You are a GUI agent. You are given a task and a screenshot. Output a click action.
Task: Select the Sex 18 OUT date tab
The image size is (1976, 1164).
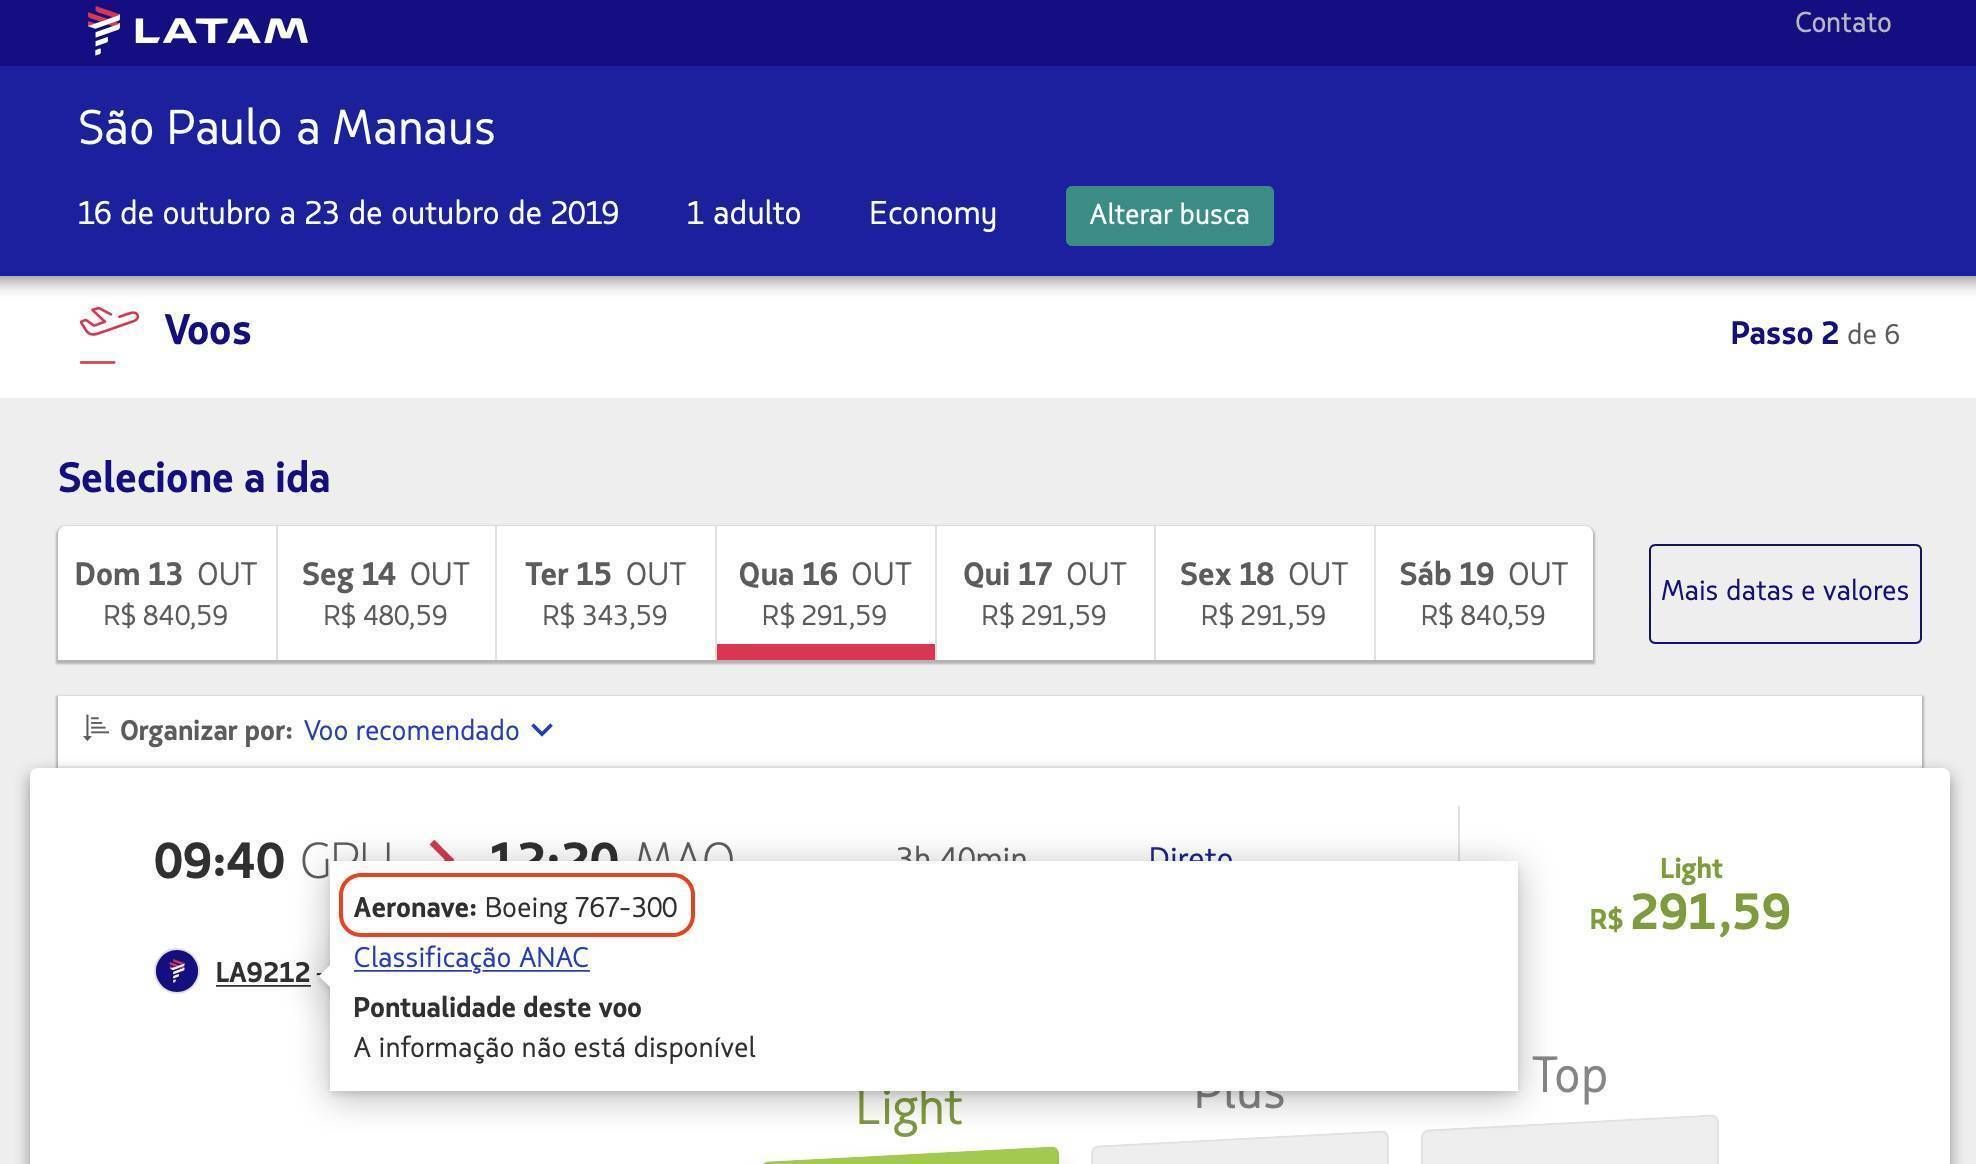(x=1264, y=593)
